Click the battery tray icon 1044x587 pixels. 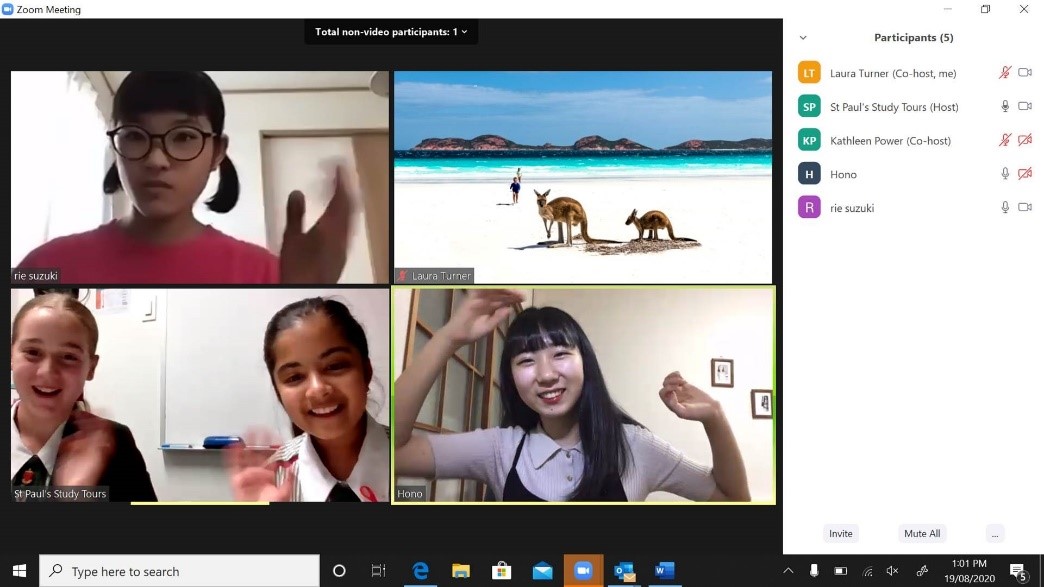(x=841, y=571)
